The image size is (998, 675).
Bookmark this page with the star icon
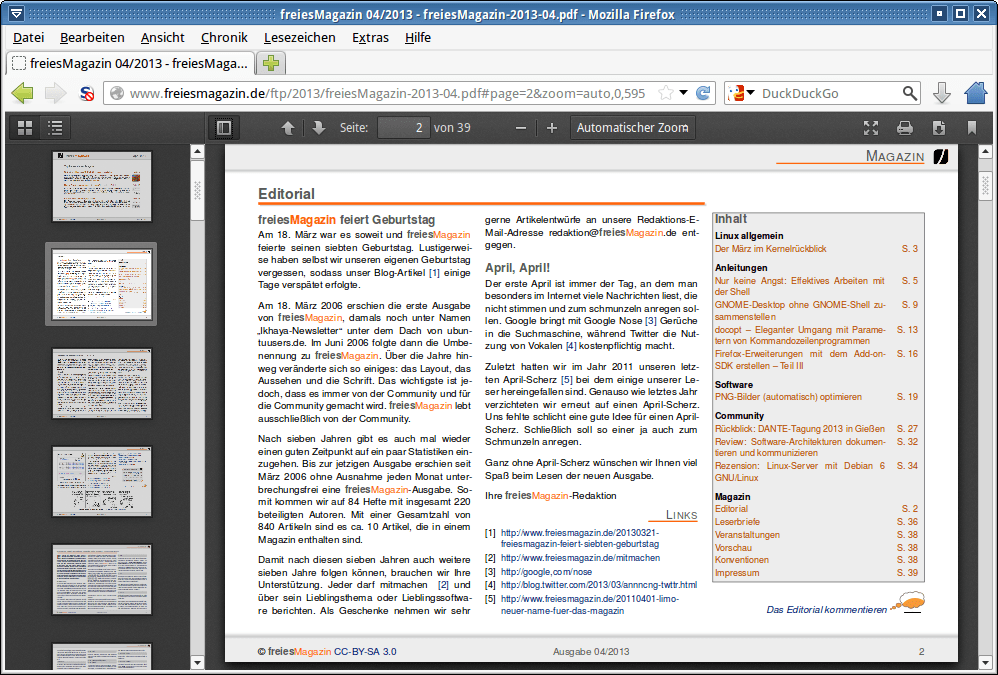tap(666, 94)
